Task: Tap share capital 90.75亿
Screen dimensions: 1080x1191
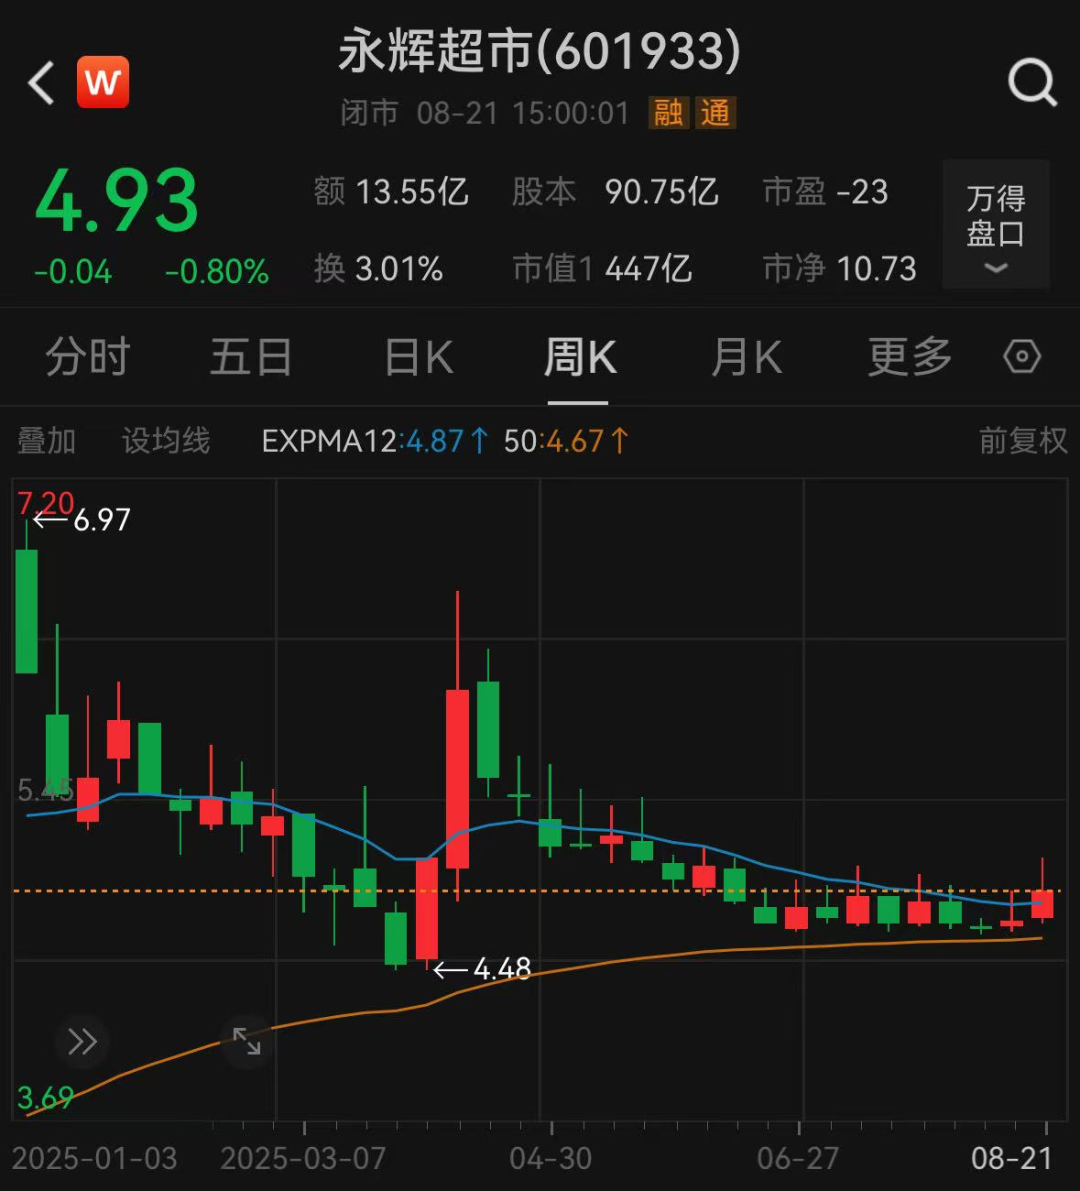Action: pyautogui.click(x=662, y=192)
